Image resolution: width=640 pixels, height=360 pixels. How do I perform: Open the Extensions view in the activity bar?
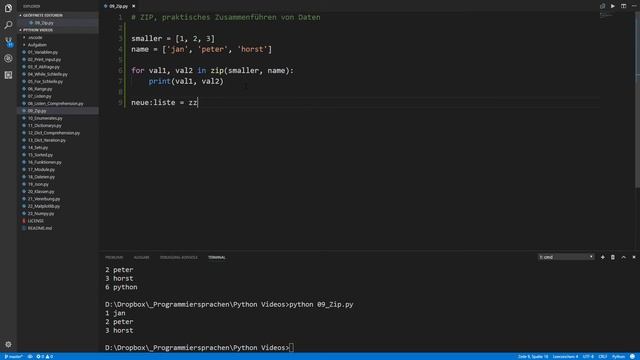pyautogui.click(x=8, y=75)
